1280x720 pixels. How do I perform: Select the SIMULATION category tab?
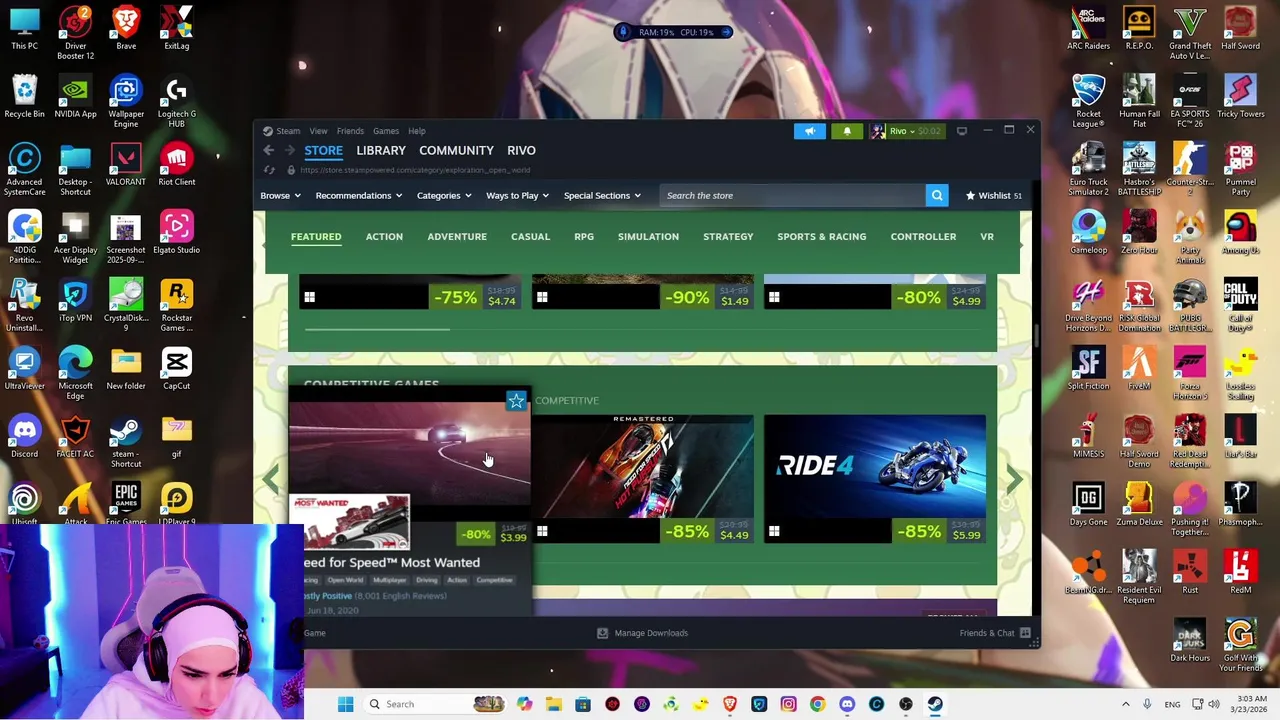click(x=648, y=237)
